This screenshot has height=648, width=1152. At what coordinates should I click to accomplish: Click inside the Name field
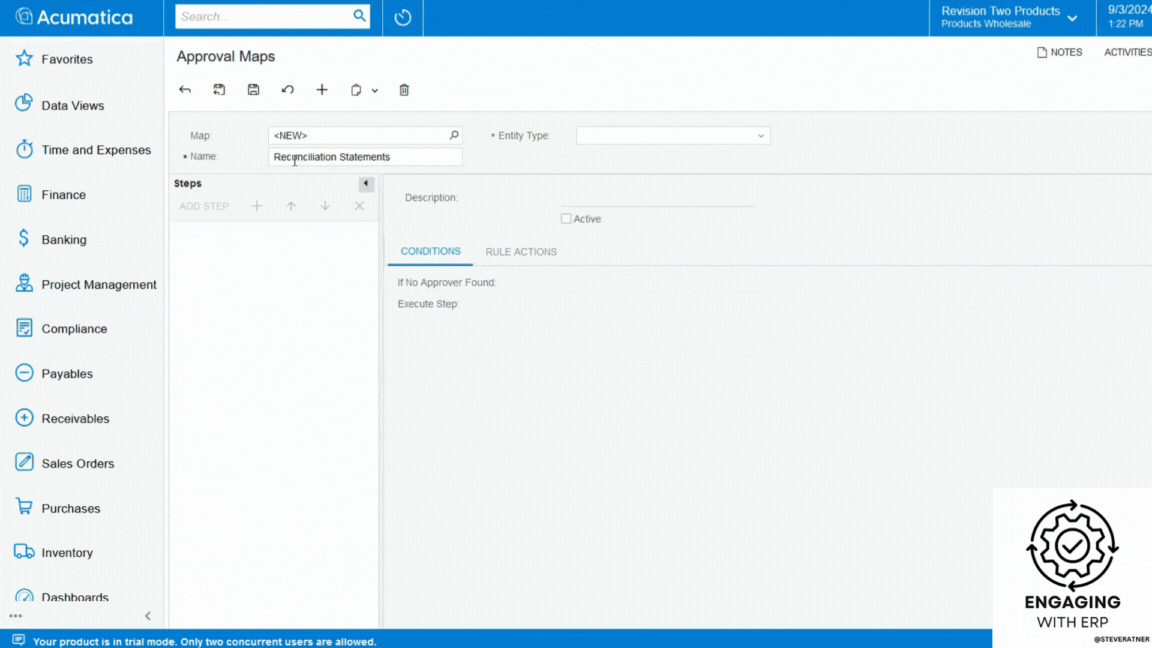365,157
